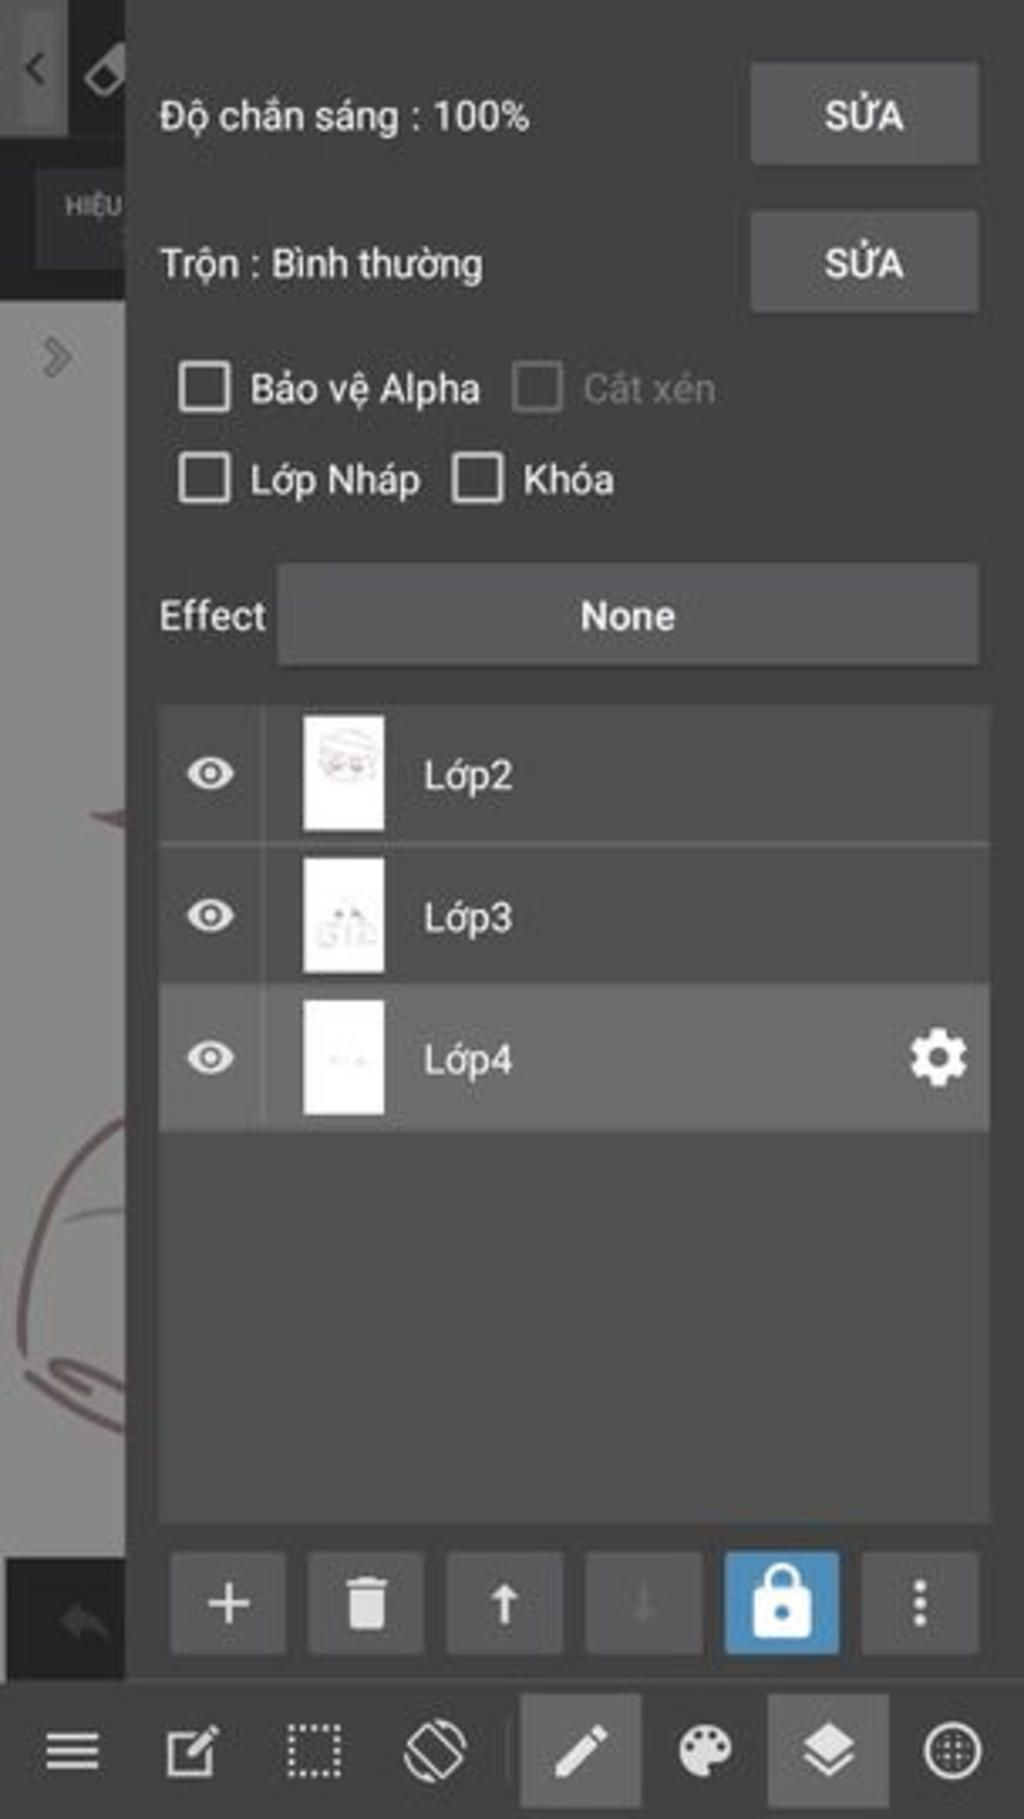Open Effect dropdown showing None
1024x1819 pixels.
[x=628, y=614]
